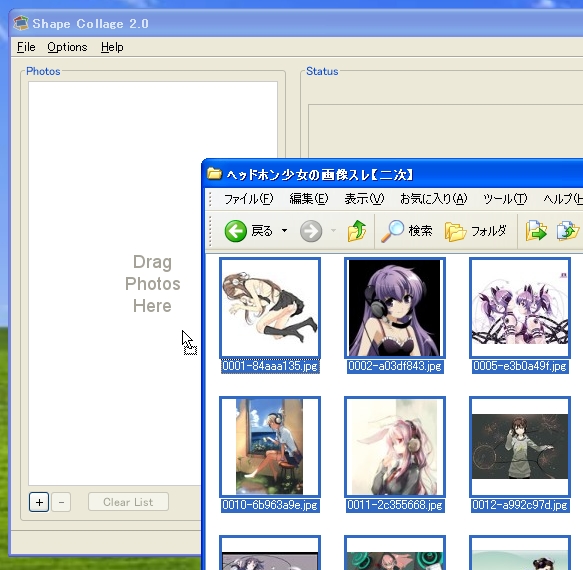583x570 pixels.
Task: Click the 0012-a992c97d.jpg file name label
Action: coord(520,505)
